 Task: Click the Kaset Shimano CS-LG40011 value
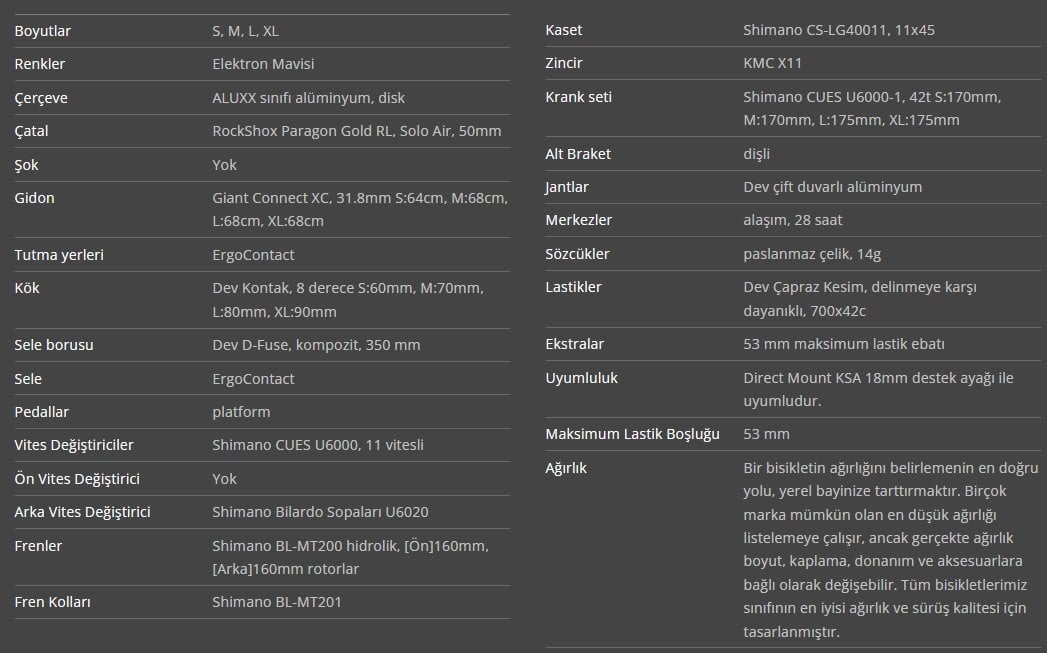(x=839, y=30)
